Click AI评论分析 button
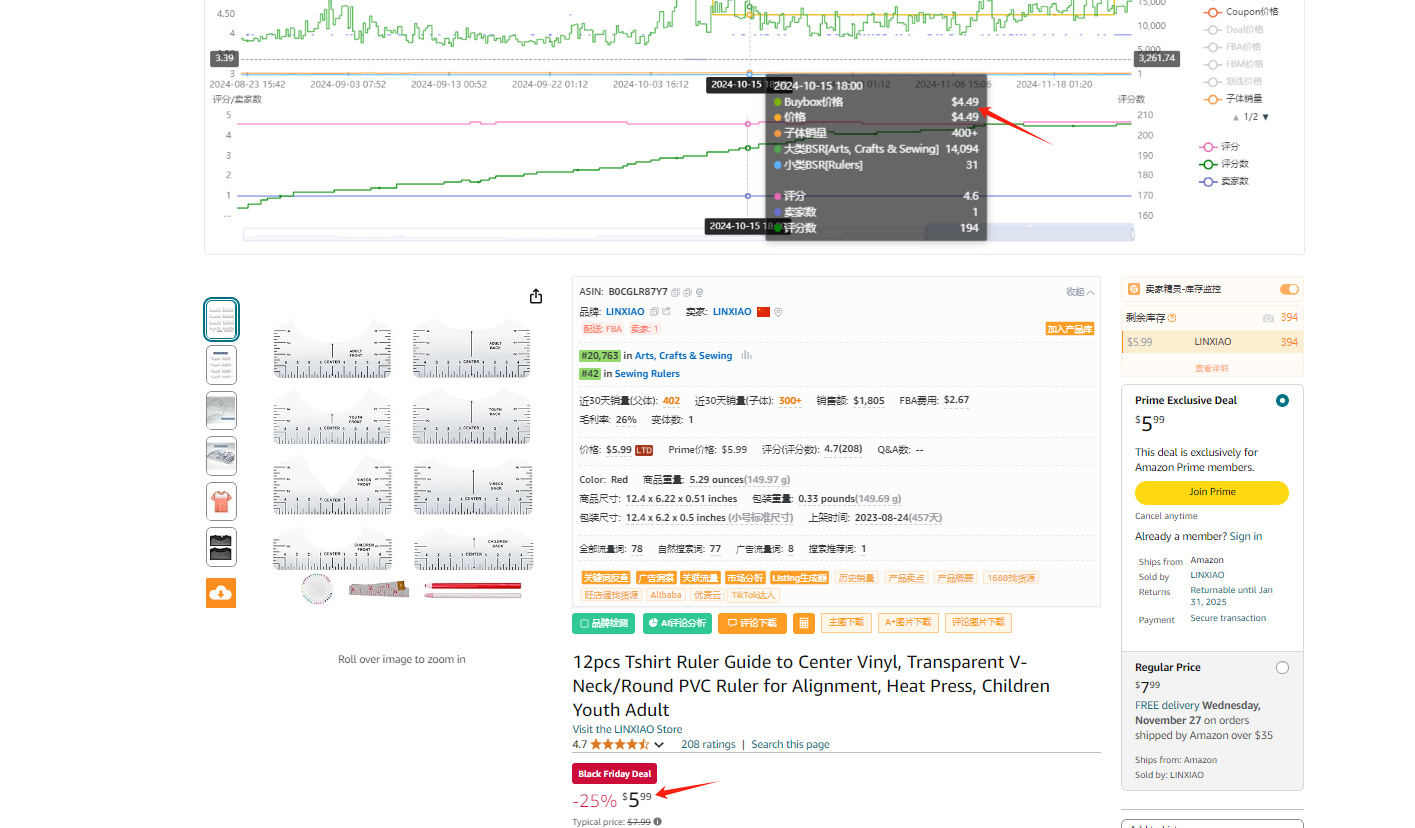The height and width of the screenshot is (828, 1415). tap(677, 623)
